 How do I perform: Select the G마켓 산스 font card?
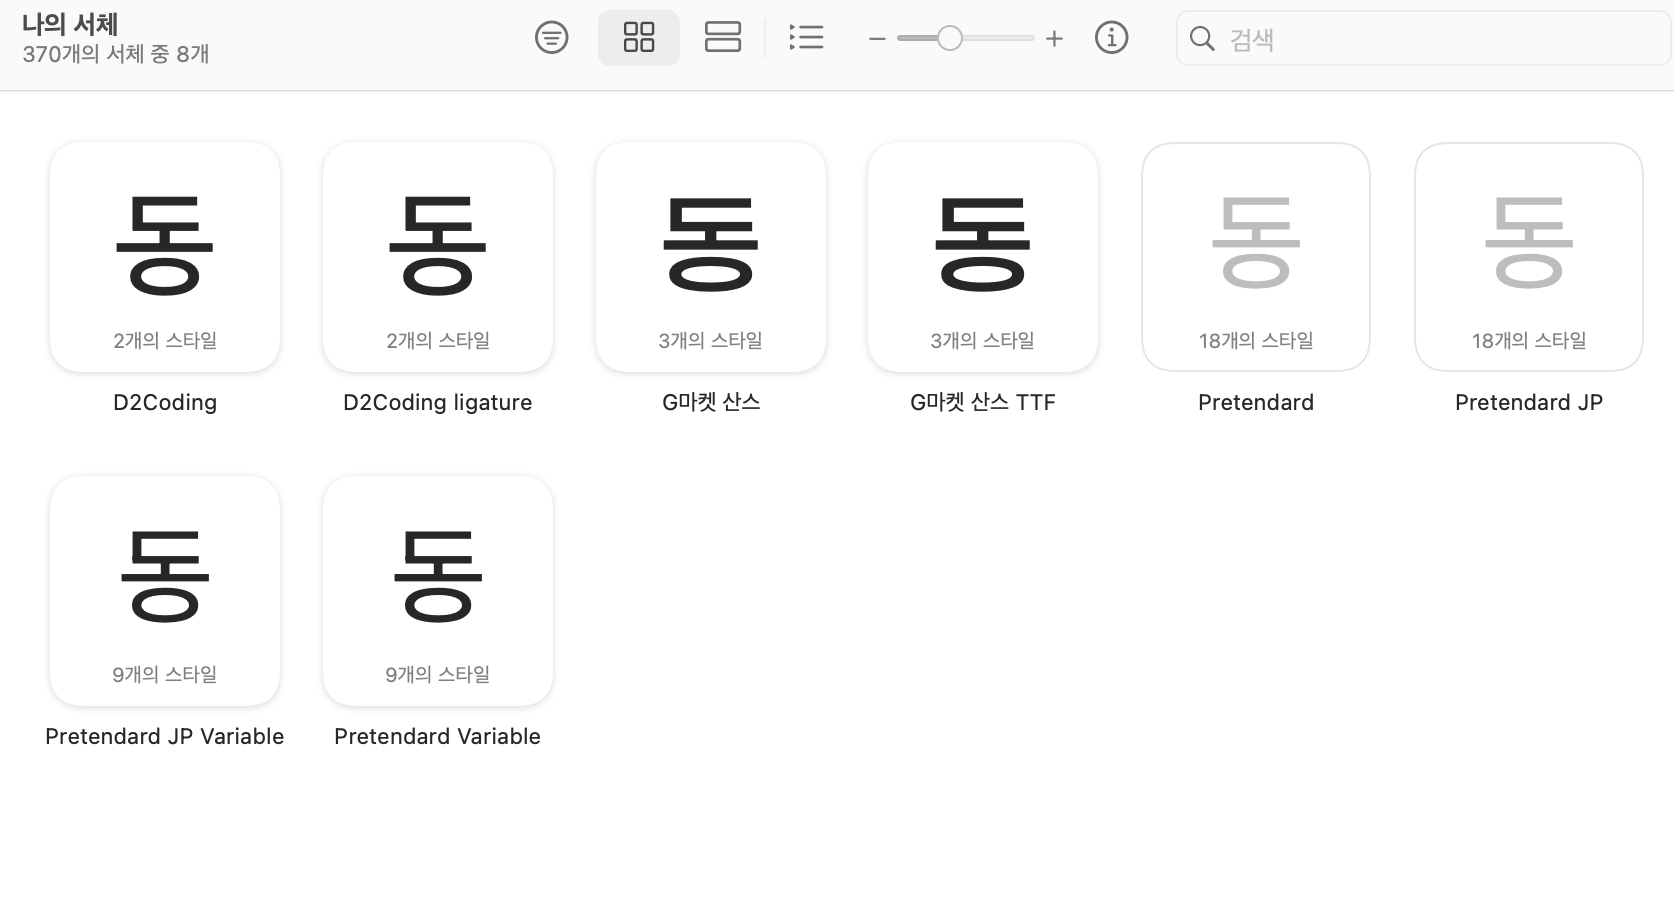[711, 257]
